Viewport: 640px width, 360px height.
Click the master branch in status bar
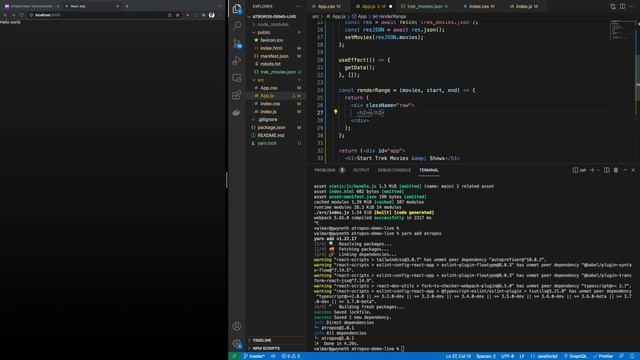[254, 356]
